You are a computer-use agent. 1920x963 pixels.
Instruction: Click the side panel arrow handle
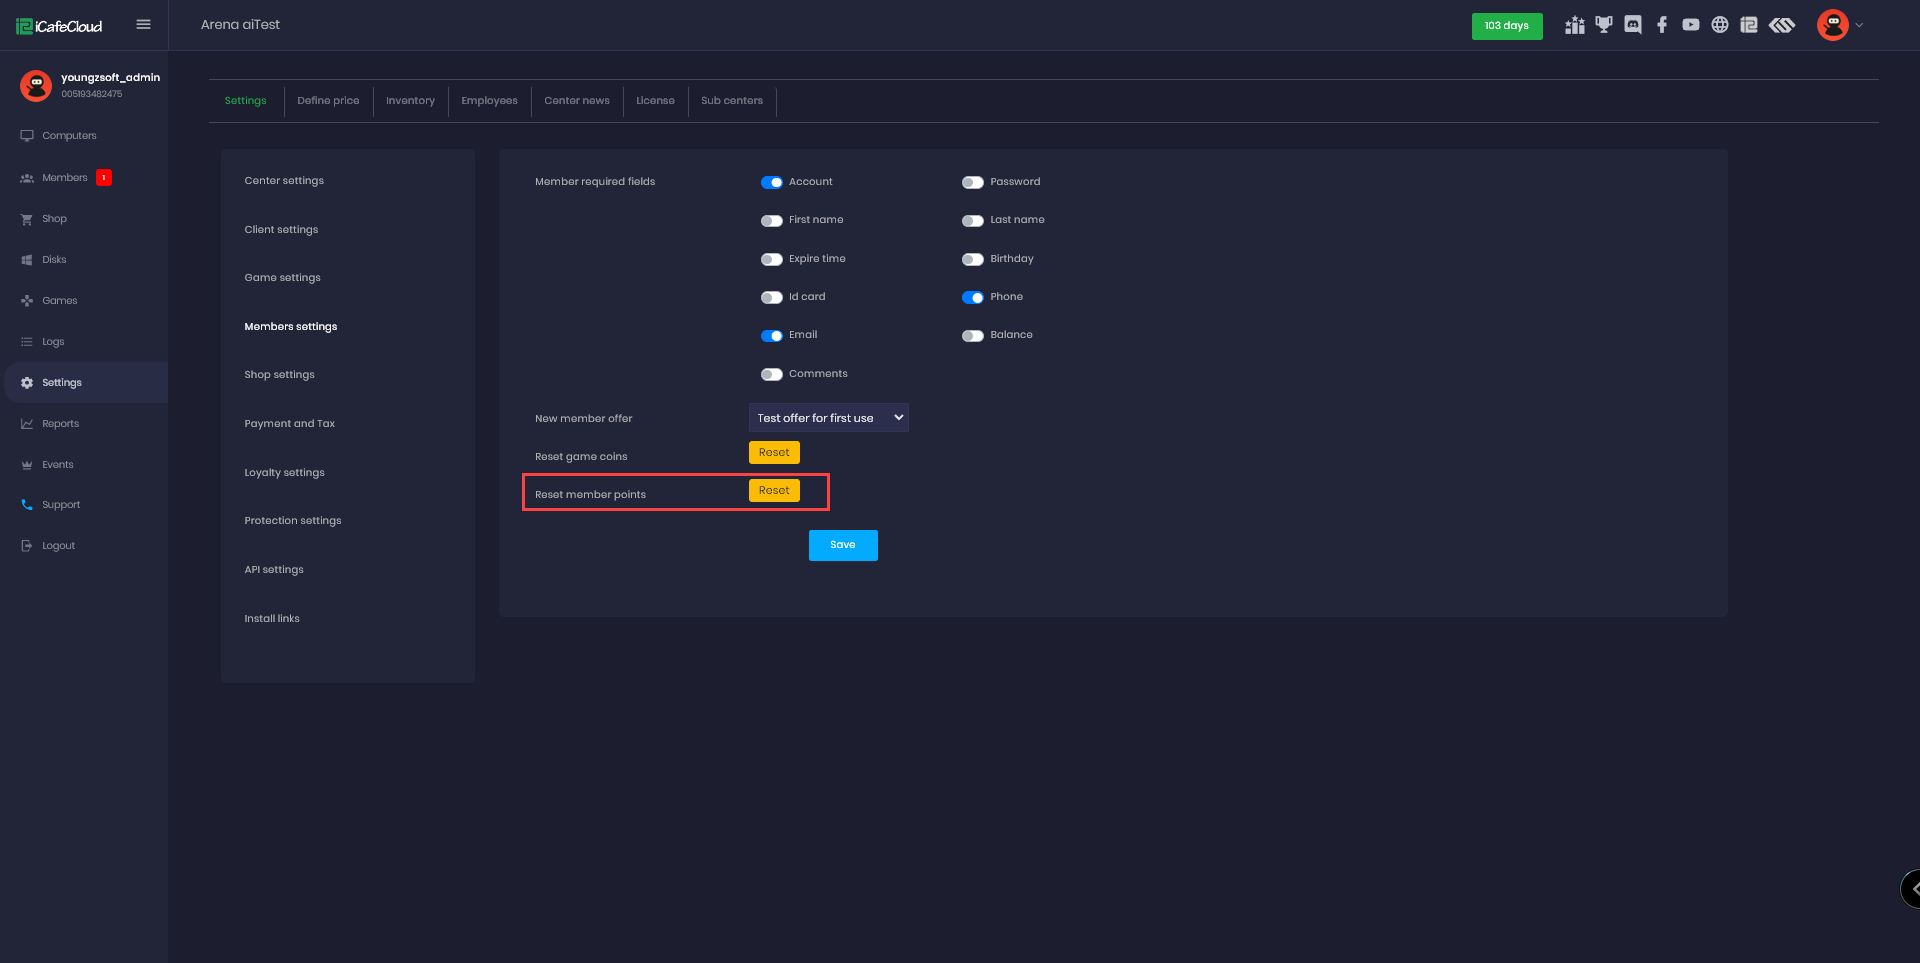click(x=1913, y=888)
